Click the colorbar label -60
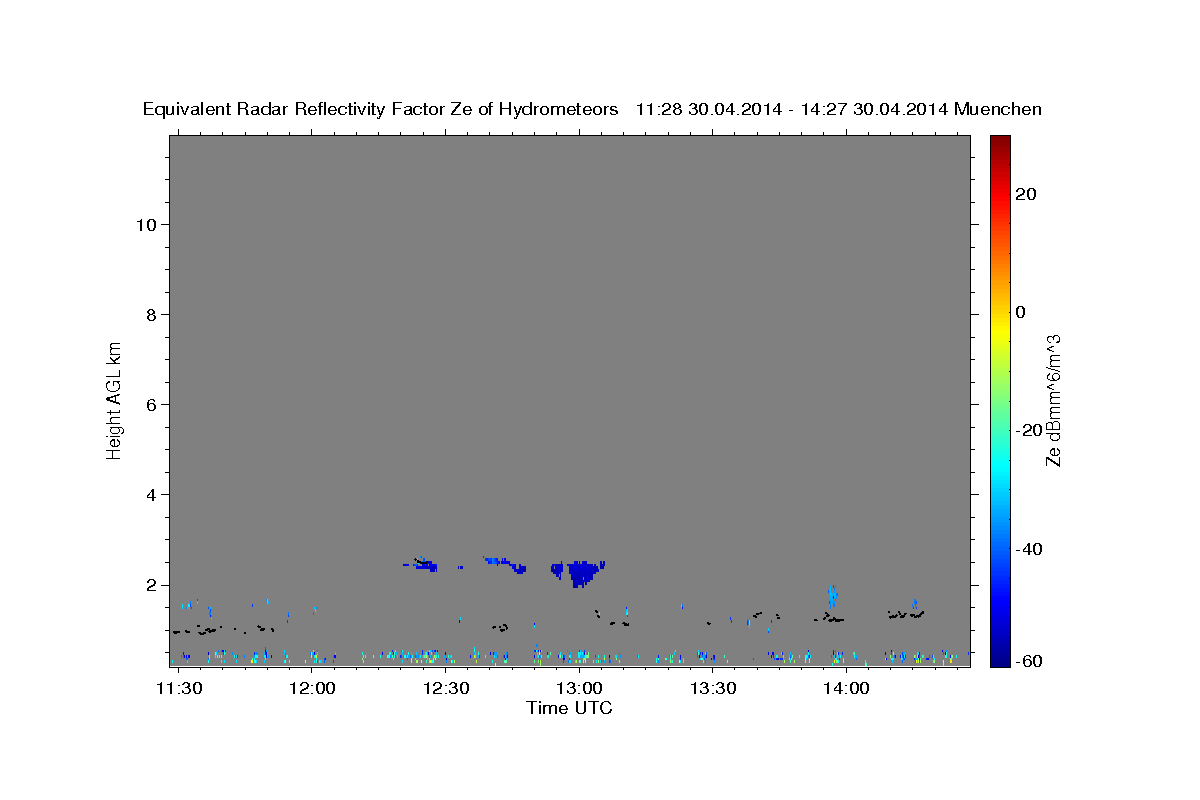 point(1029,660)
